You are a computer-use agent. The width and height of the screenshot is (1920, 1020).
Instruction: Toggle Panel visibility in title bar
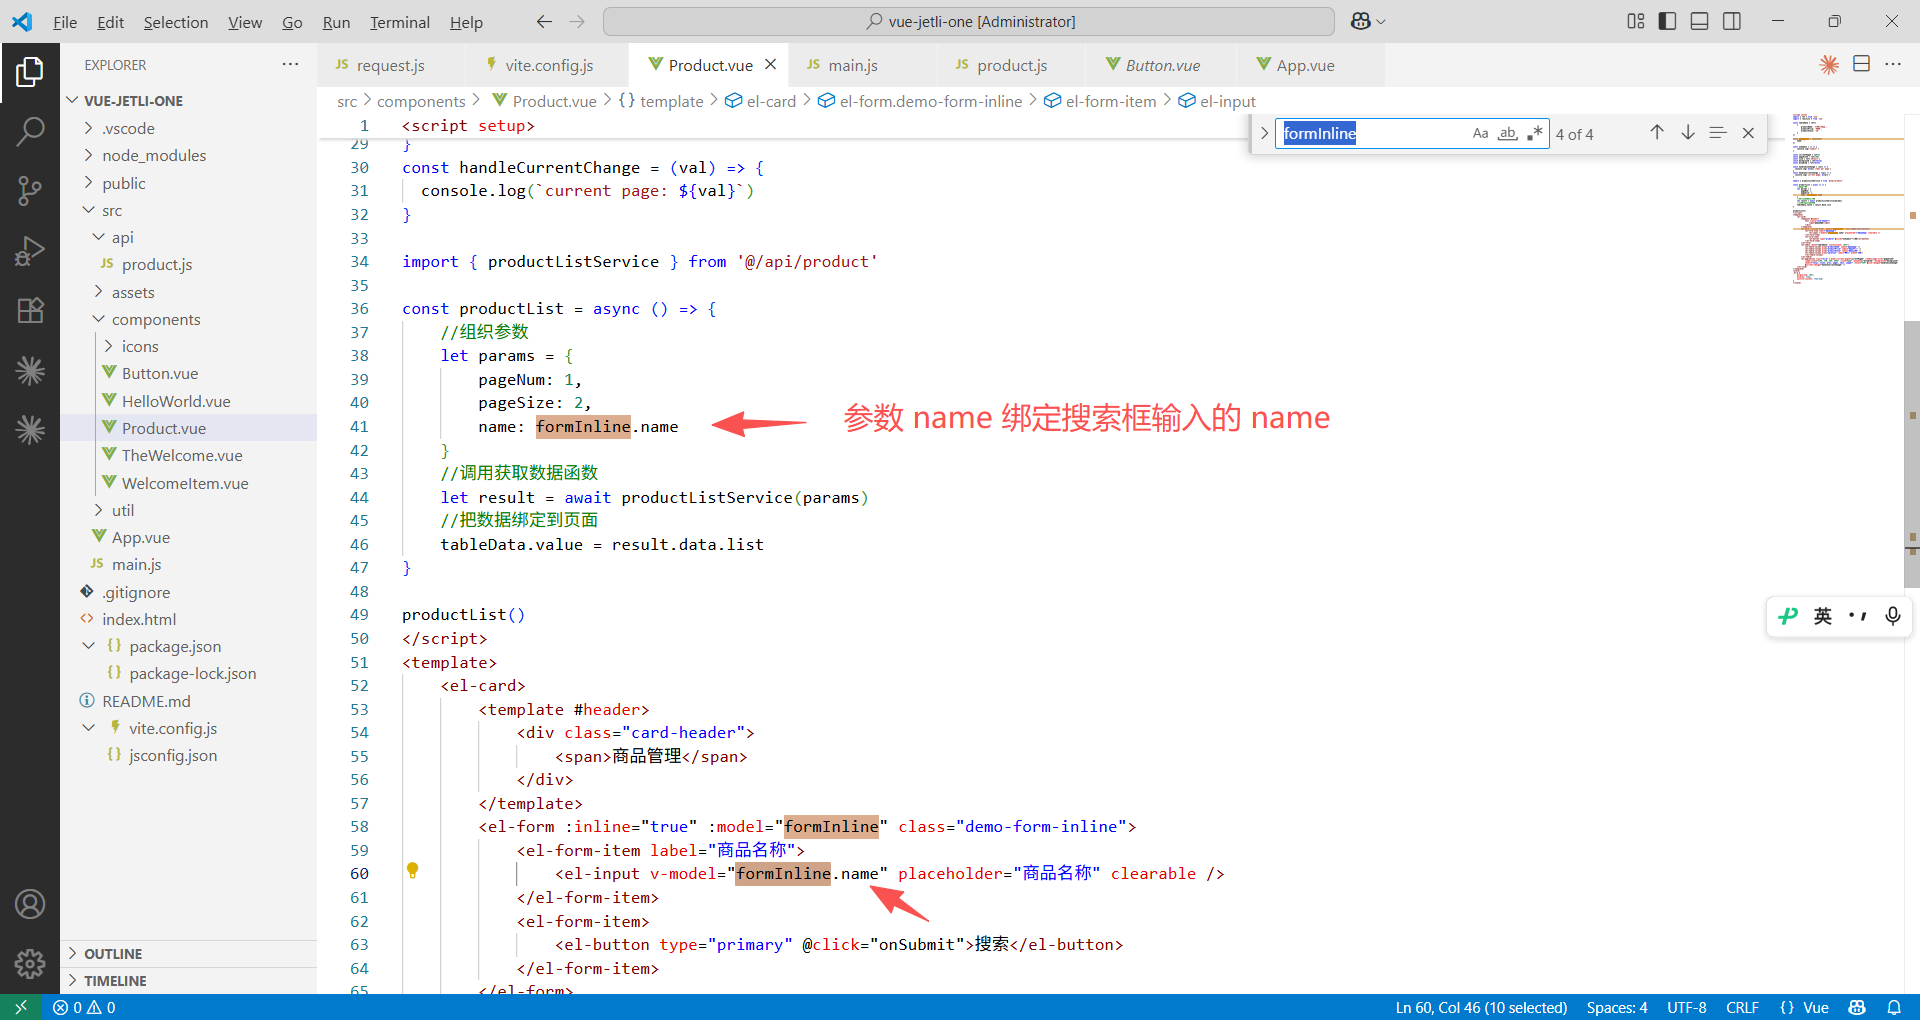click(1699, 21)
